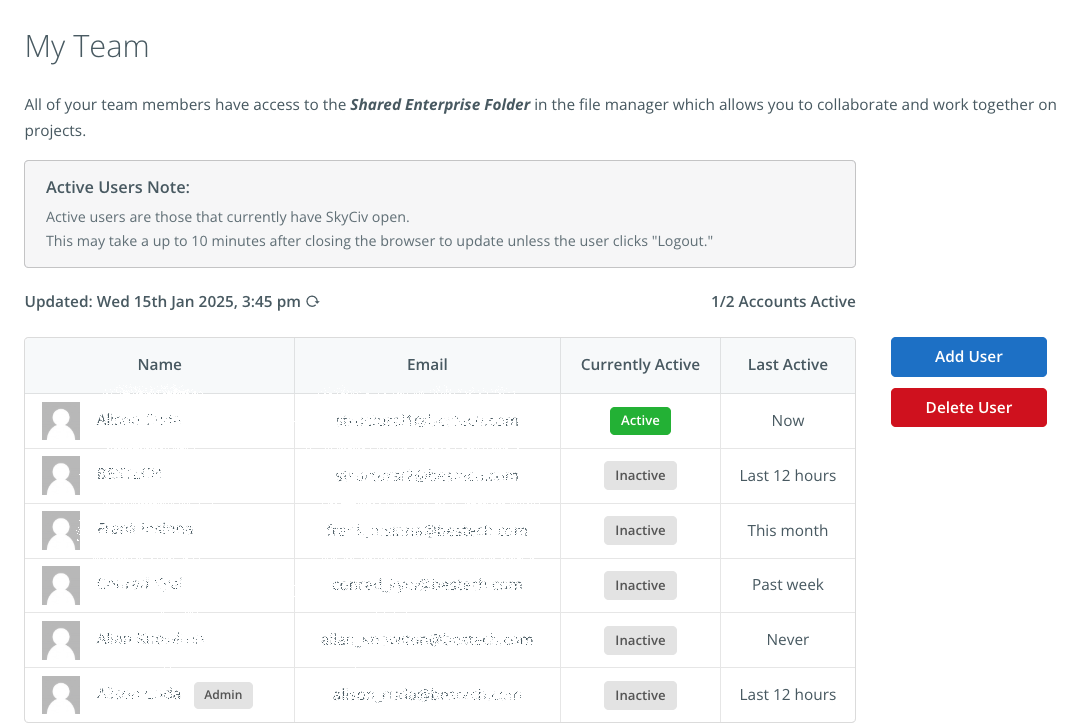Sort by the Name column header
This screenshot has height=725, width=1088.
point(160,365)
